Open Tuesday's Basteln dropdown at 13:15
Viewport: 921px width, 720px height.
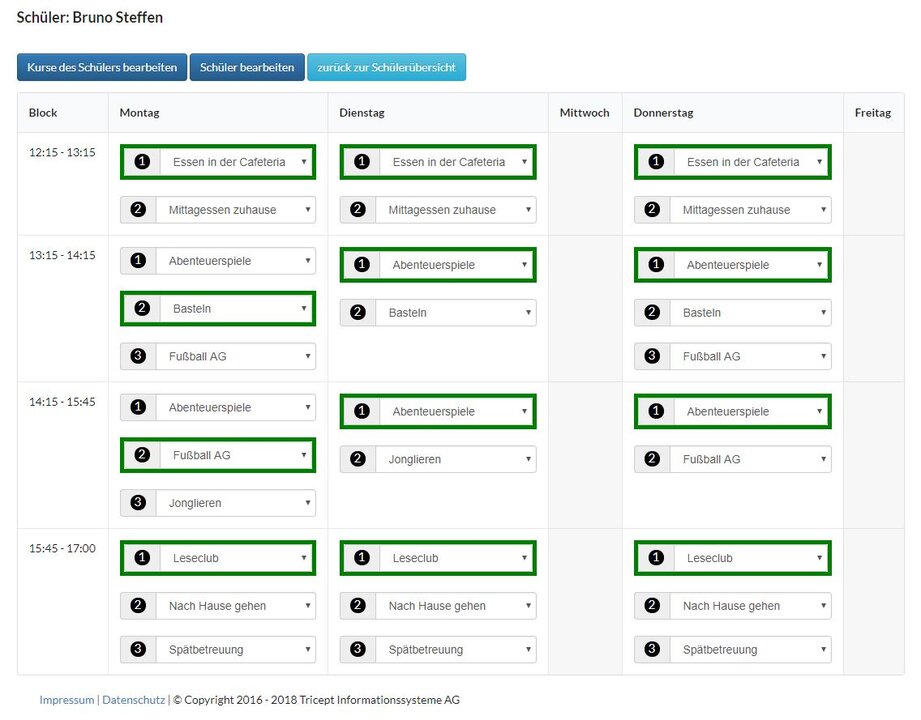[455, 313]
